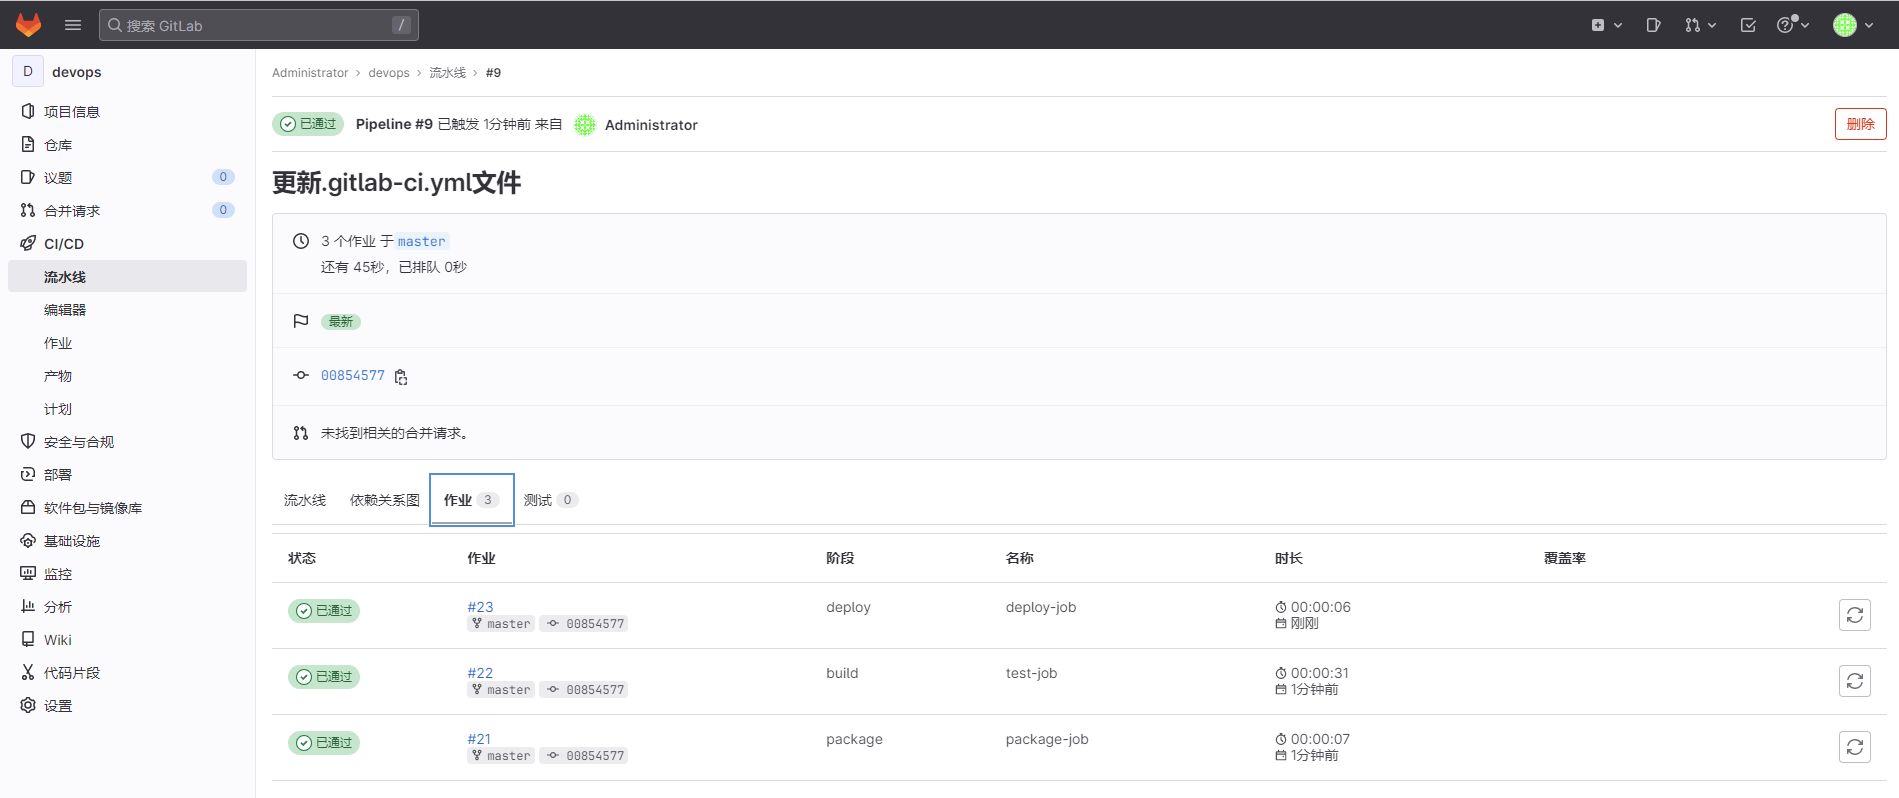Copy the commit SHA to clipboard
This screenshot has width=1899, height=798.
[401, 377]
